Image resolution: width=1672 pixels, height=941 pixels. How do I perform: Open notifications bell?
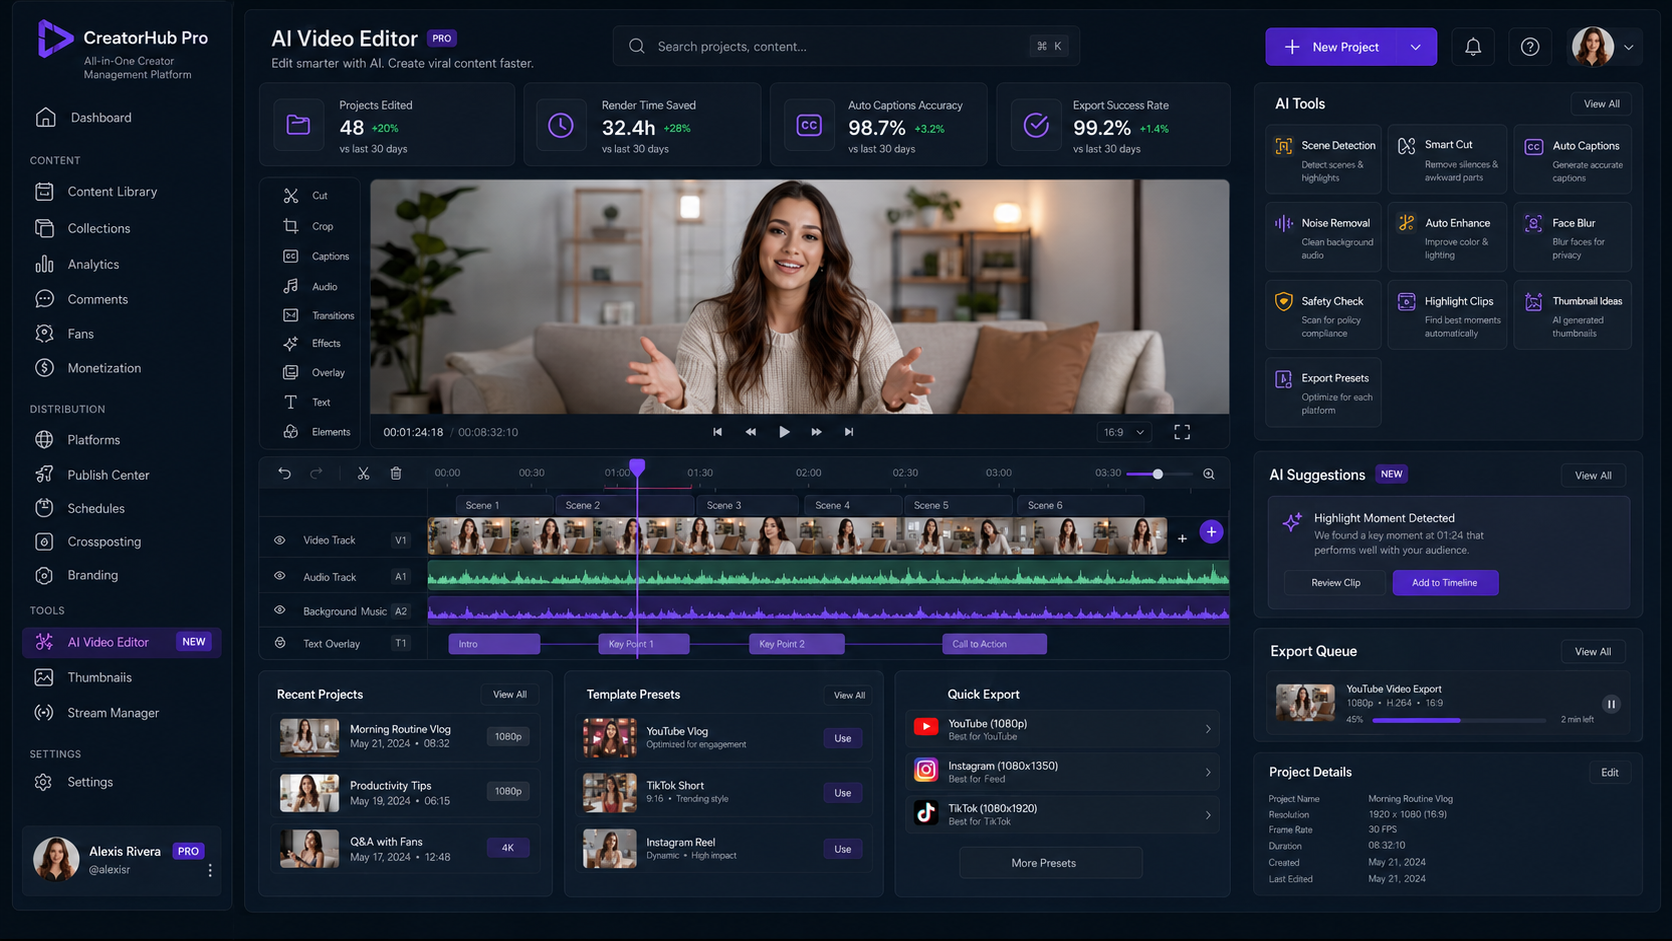(1473, 47)
